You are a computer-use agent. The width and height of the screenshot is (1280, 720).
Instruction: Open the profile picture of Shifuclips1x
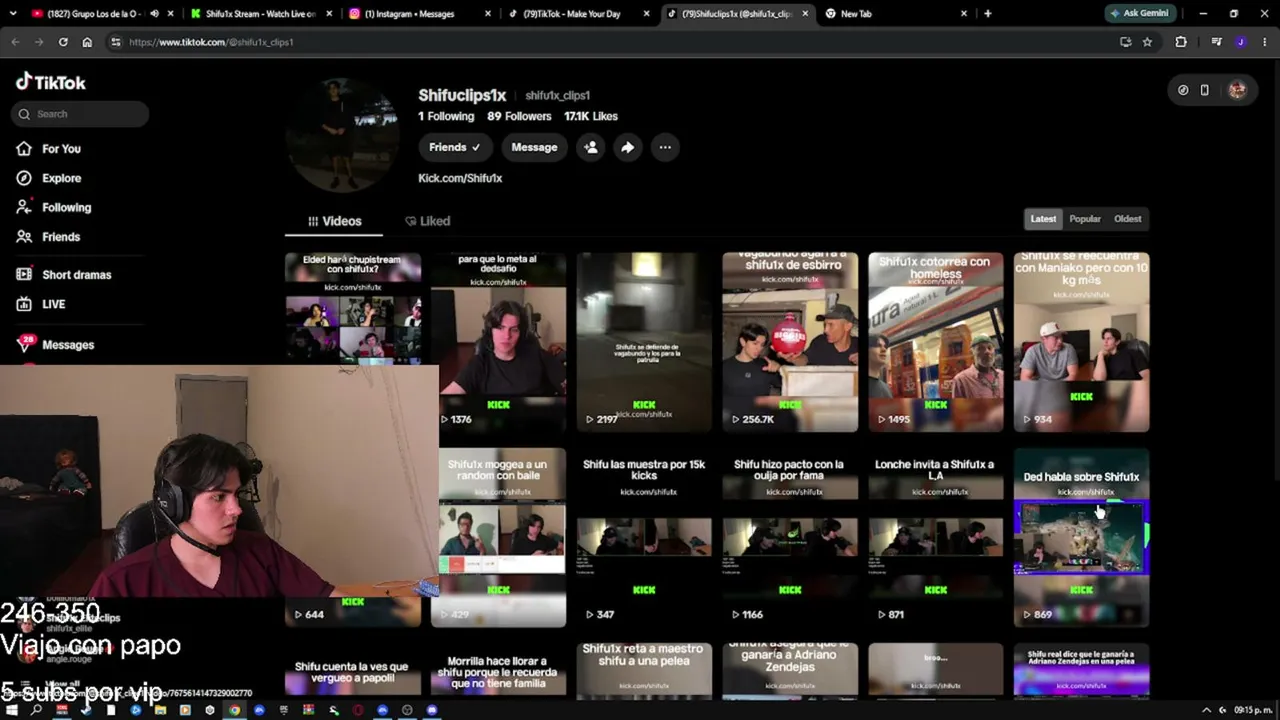(343, 134)
